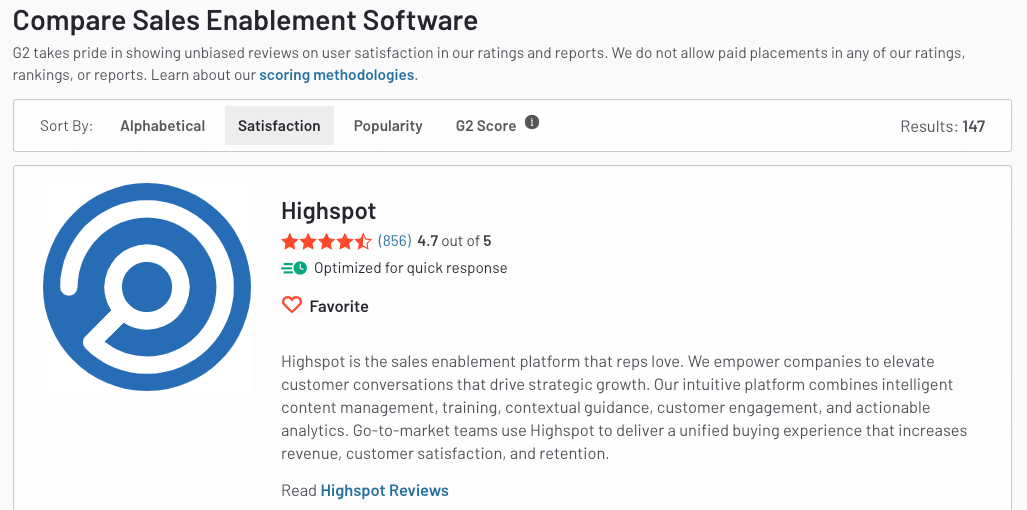Open the 856 reviews count link
This screenshot has height=510, width=1027.
click(x=394, y=241)
